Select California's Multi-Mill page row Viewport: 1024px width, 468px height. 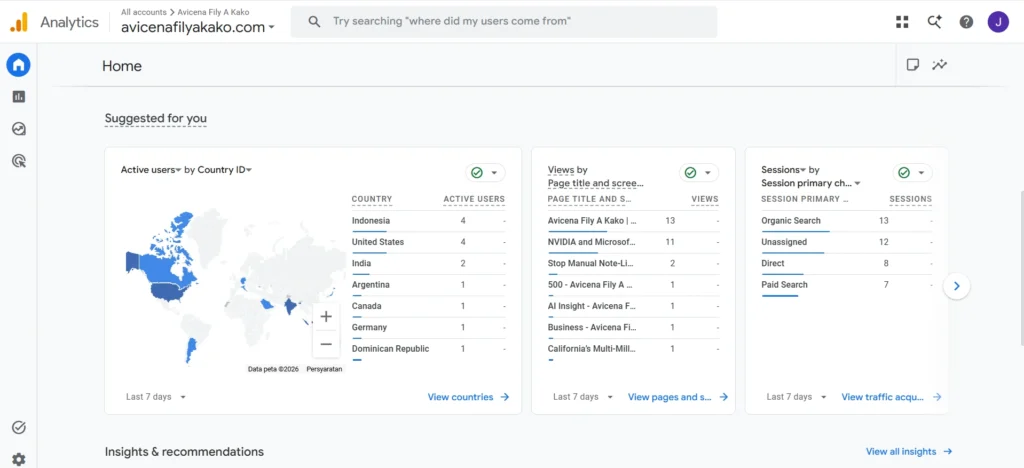point(633,349)
